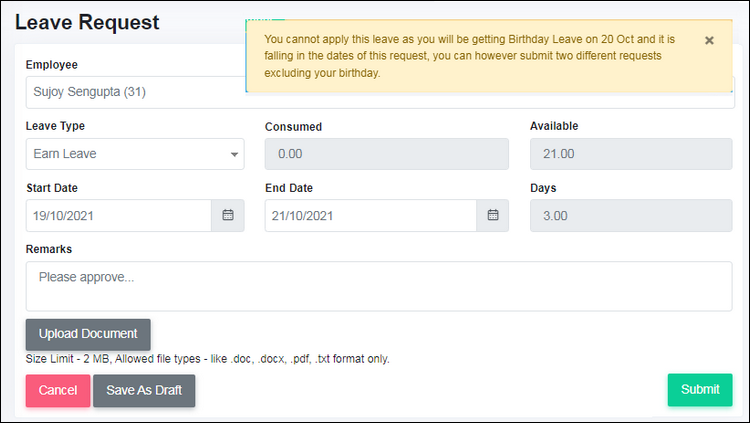750x423 pixels.
Task: Click the Start Date input field
Action: (x=119, y=215)
